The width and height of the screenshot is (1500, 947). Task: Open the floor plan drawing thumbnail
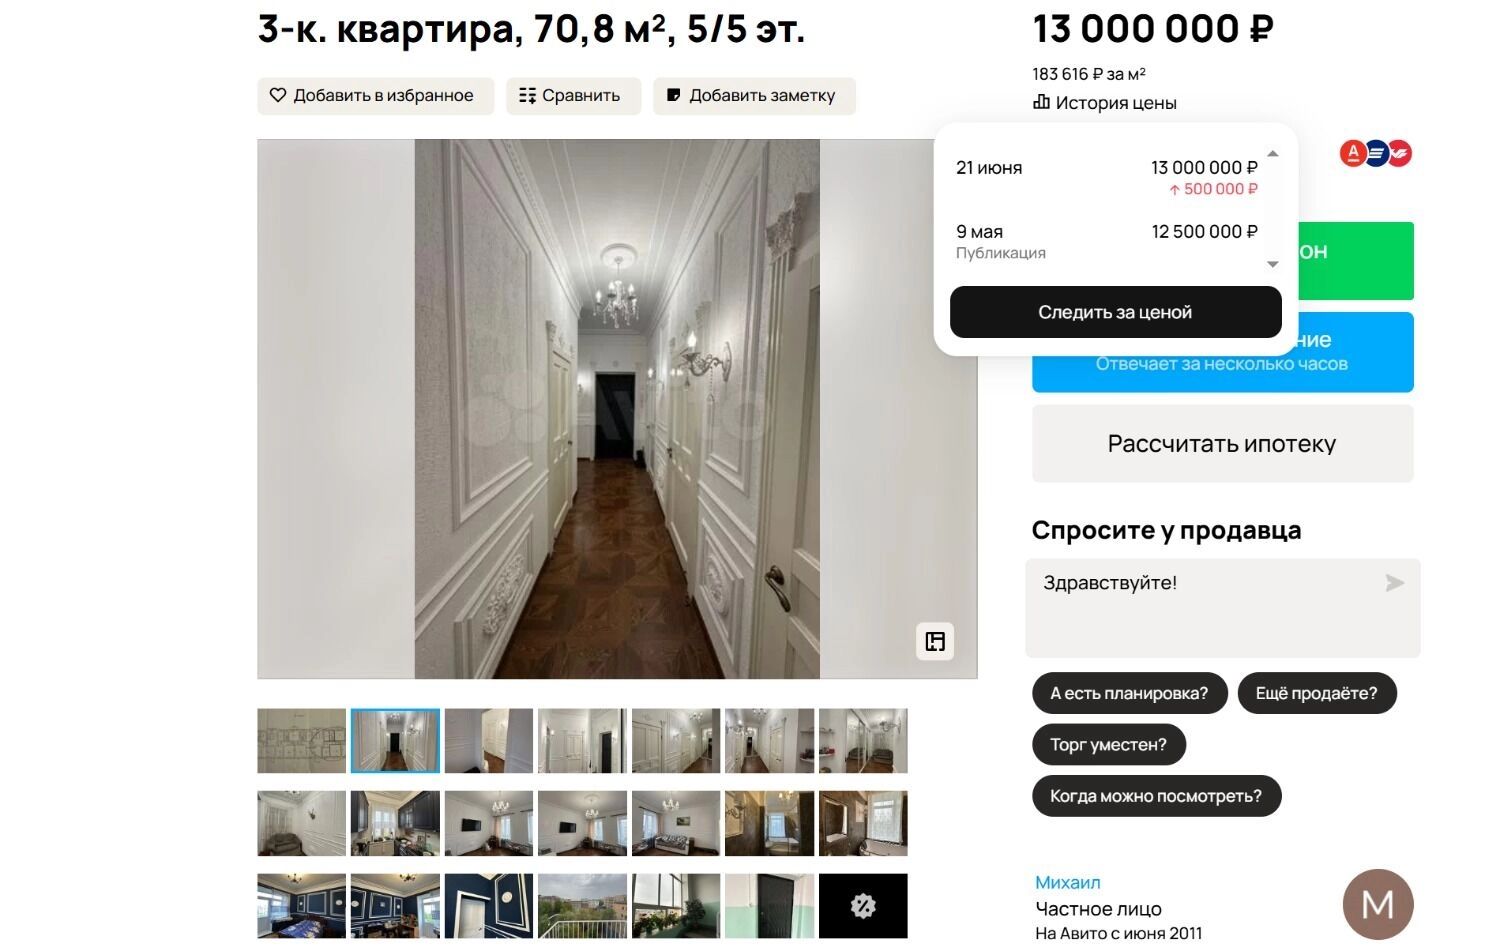301,741
